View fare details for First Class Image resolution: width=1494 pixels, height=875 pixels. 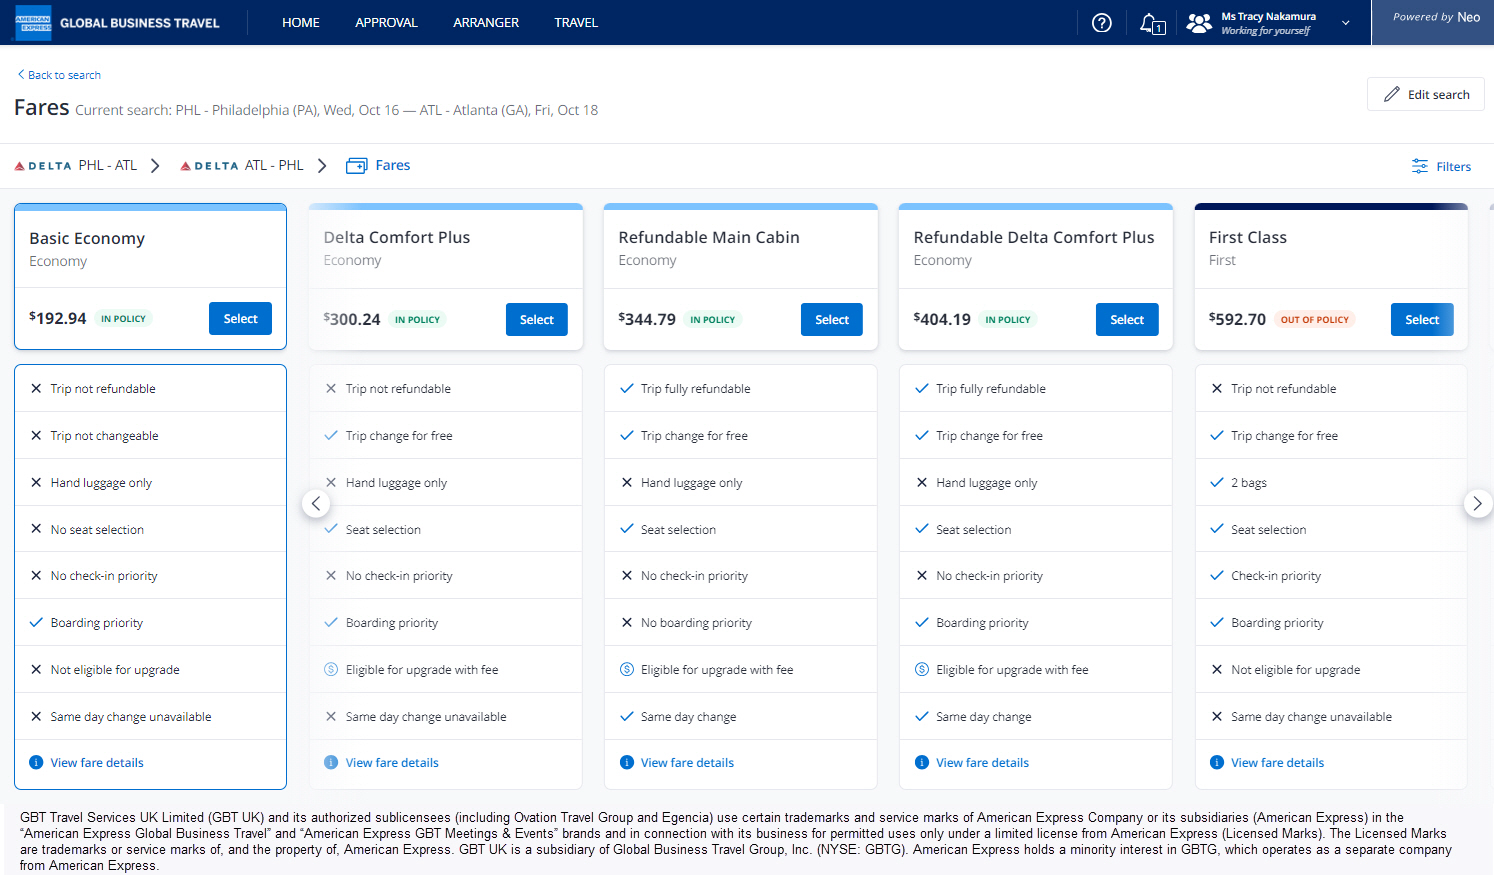pos(1277,762)
